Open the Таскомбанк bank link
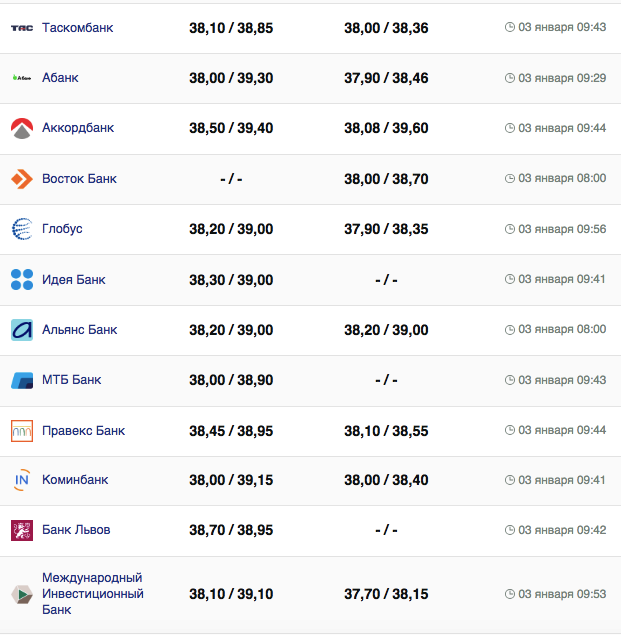The width and height of the screenshot is (621, 635). [77, 28]
